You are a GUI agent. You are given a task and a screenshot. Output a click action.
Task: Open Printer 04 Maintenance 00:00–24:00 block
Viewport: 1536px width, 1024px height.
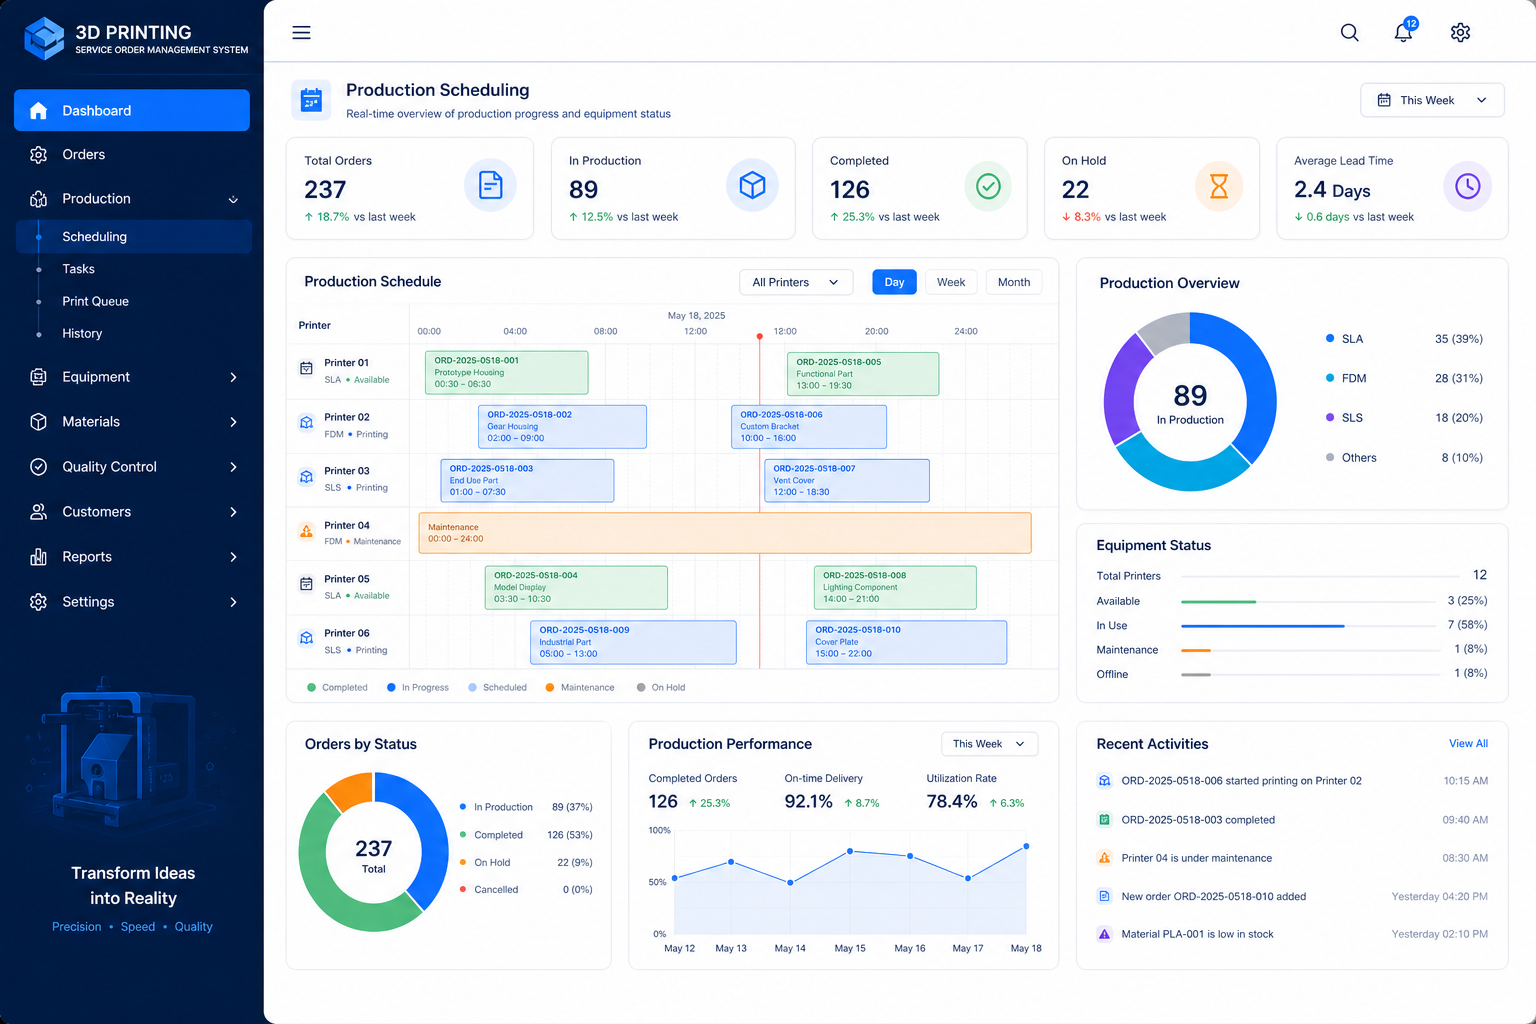(x=725, y=533)
